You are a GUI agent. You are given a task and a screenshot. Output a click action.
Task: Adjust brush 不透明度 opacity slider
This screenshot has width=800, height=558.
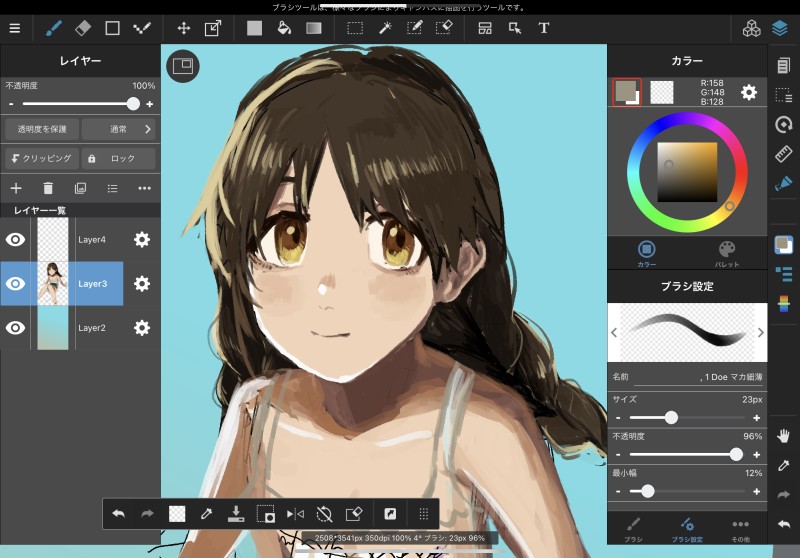point(687,454)
